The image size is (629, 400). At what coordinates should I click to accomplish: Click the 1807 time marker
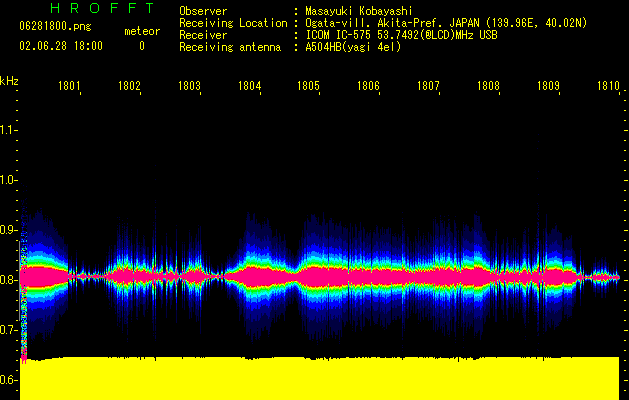(428, 86)
